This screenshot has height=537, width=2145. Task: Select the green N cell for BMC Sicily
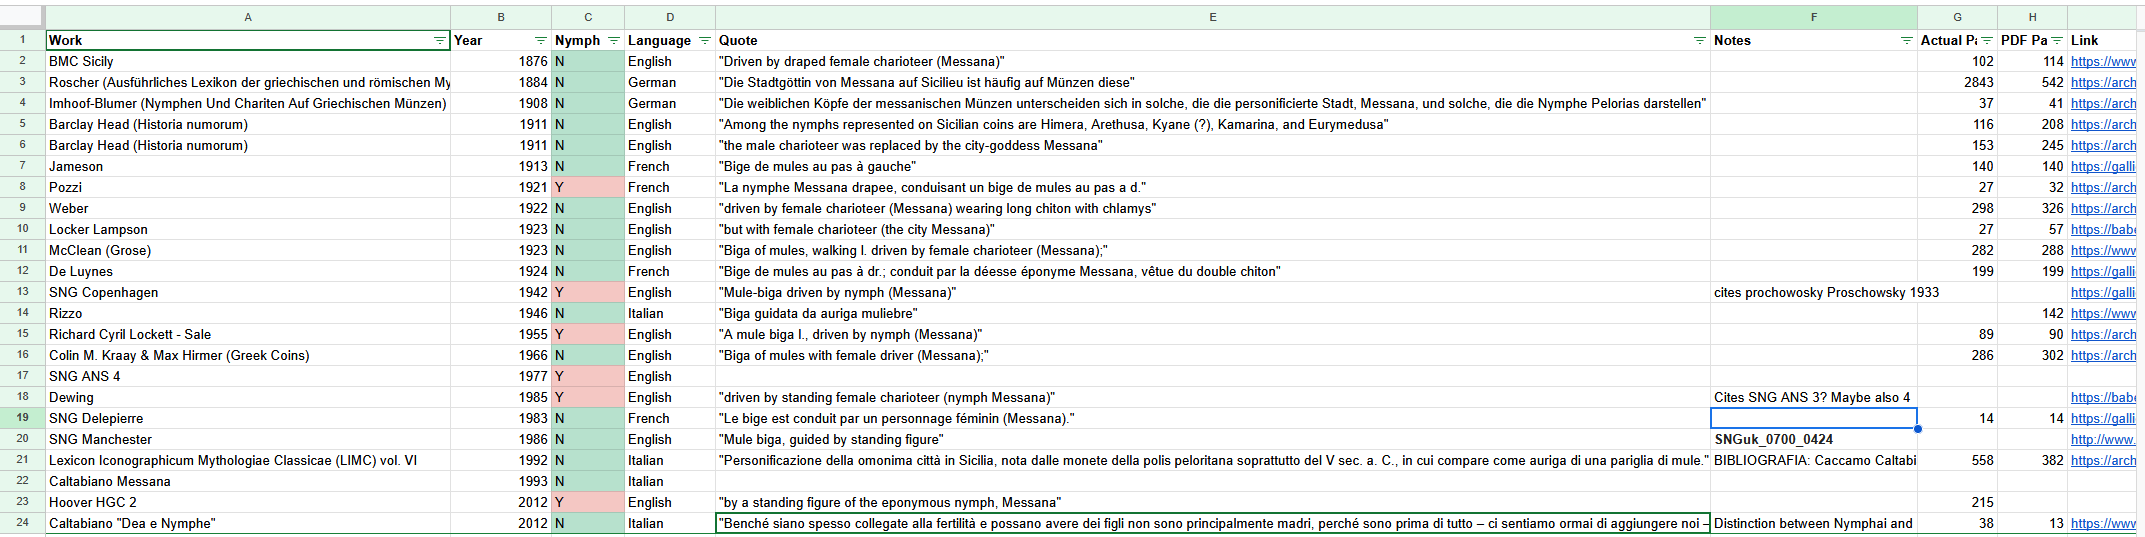point(588,62)
